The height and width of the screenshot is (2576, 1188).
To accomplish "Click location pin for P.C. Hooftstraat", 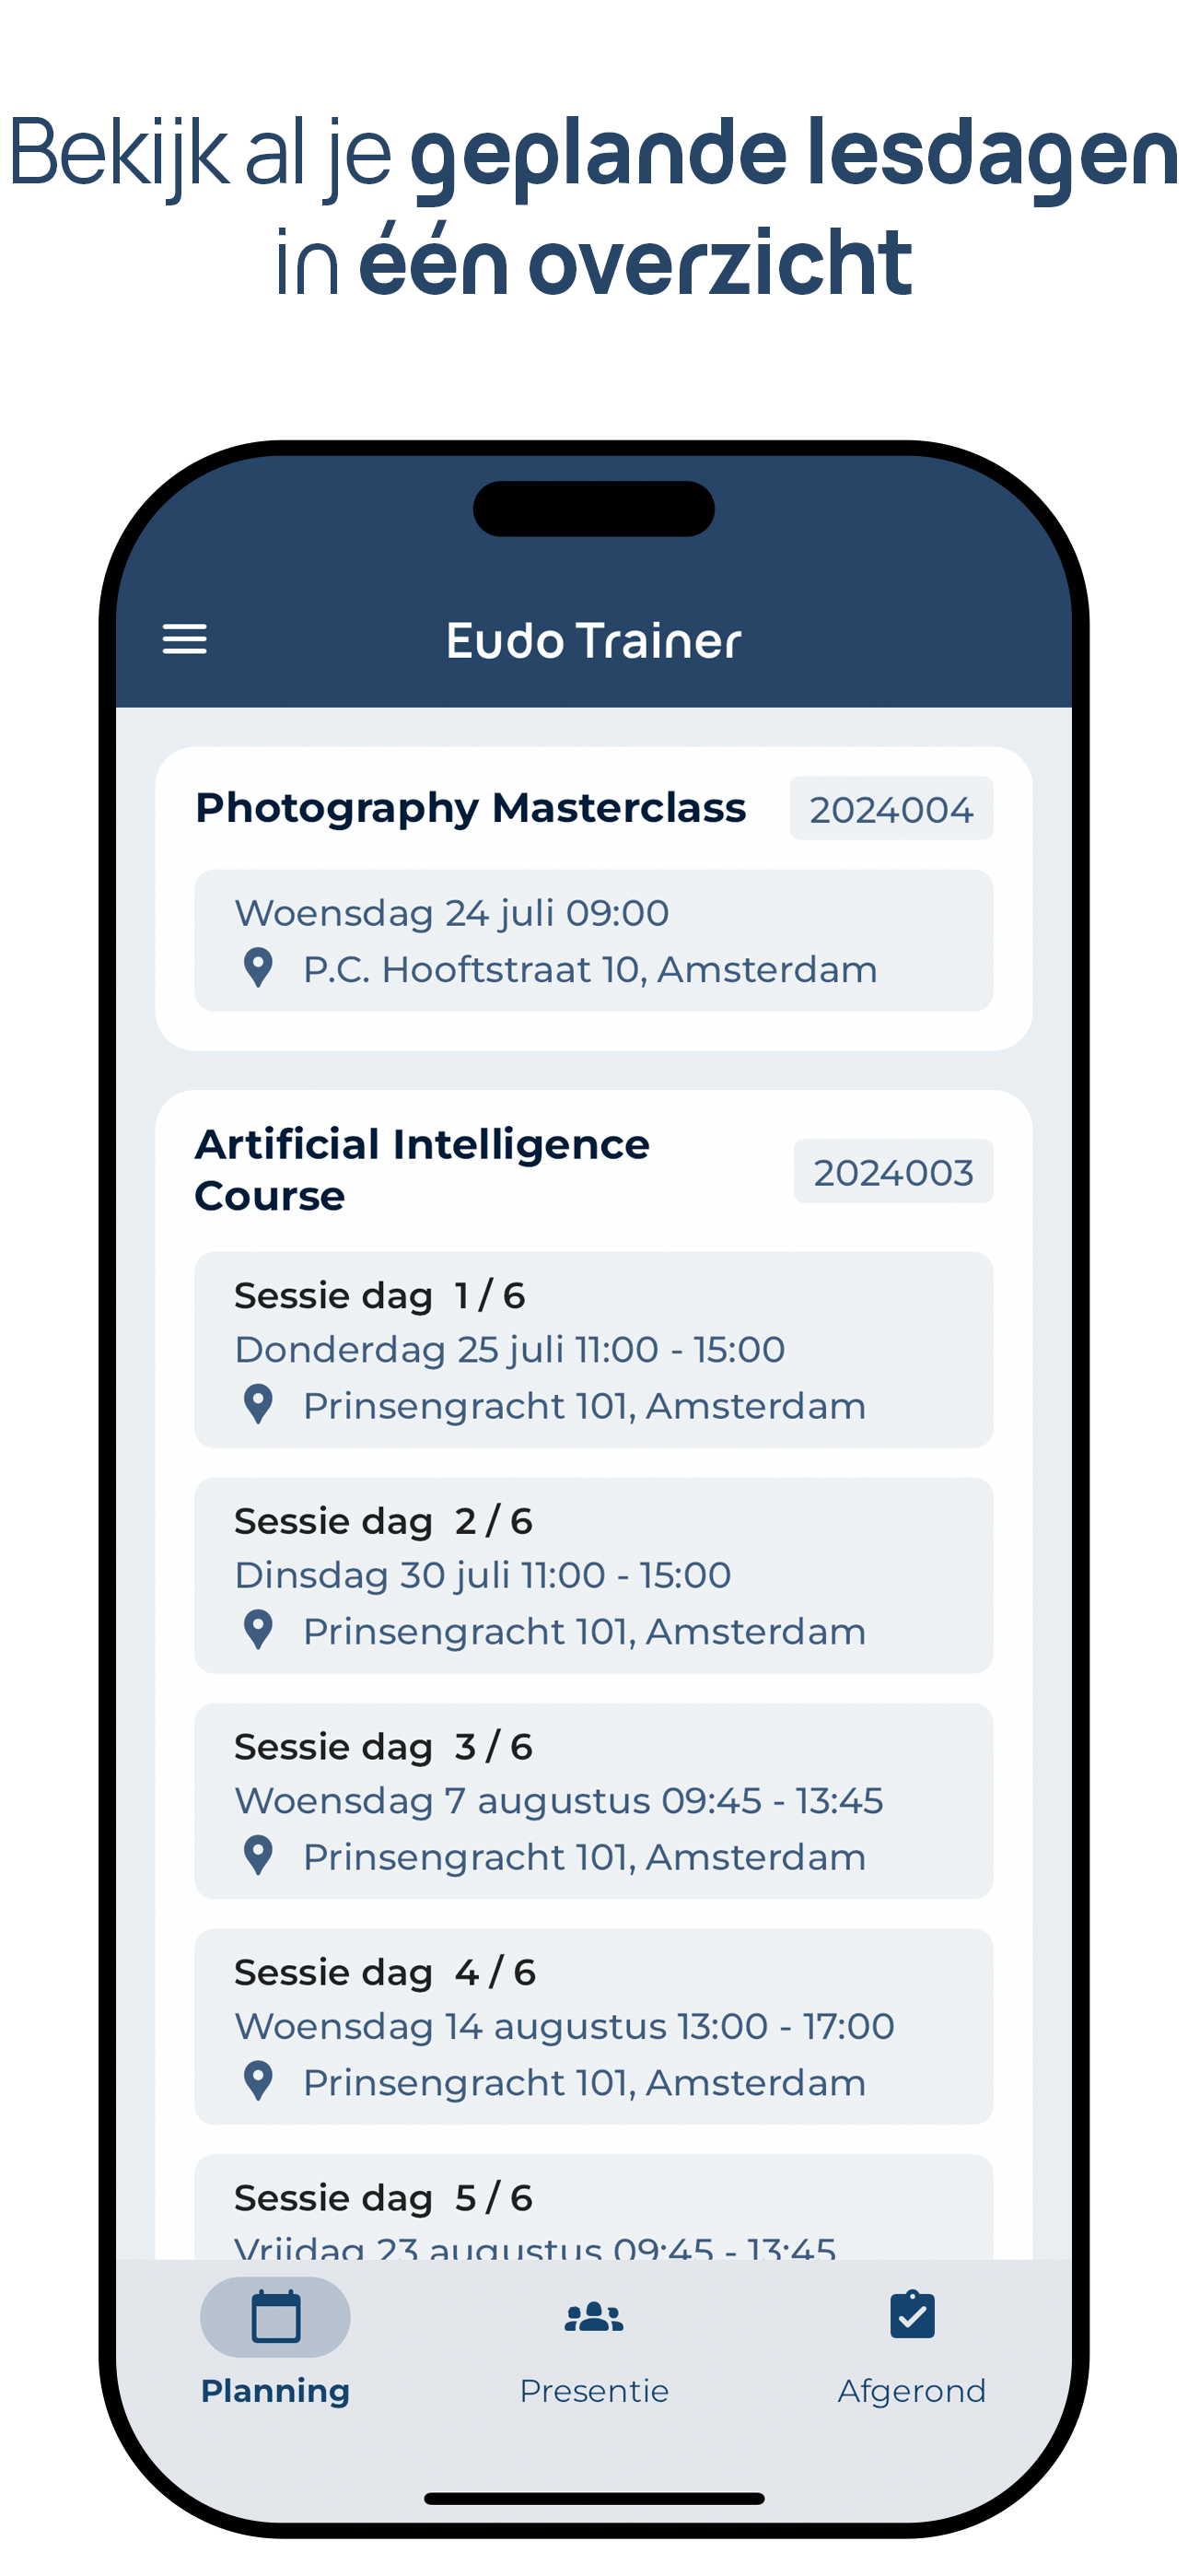I will click(258, 968).
